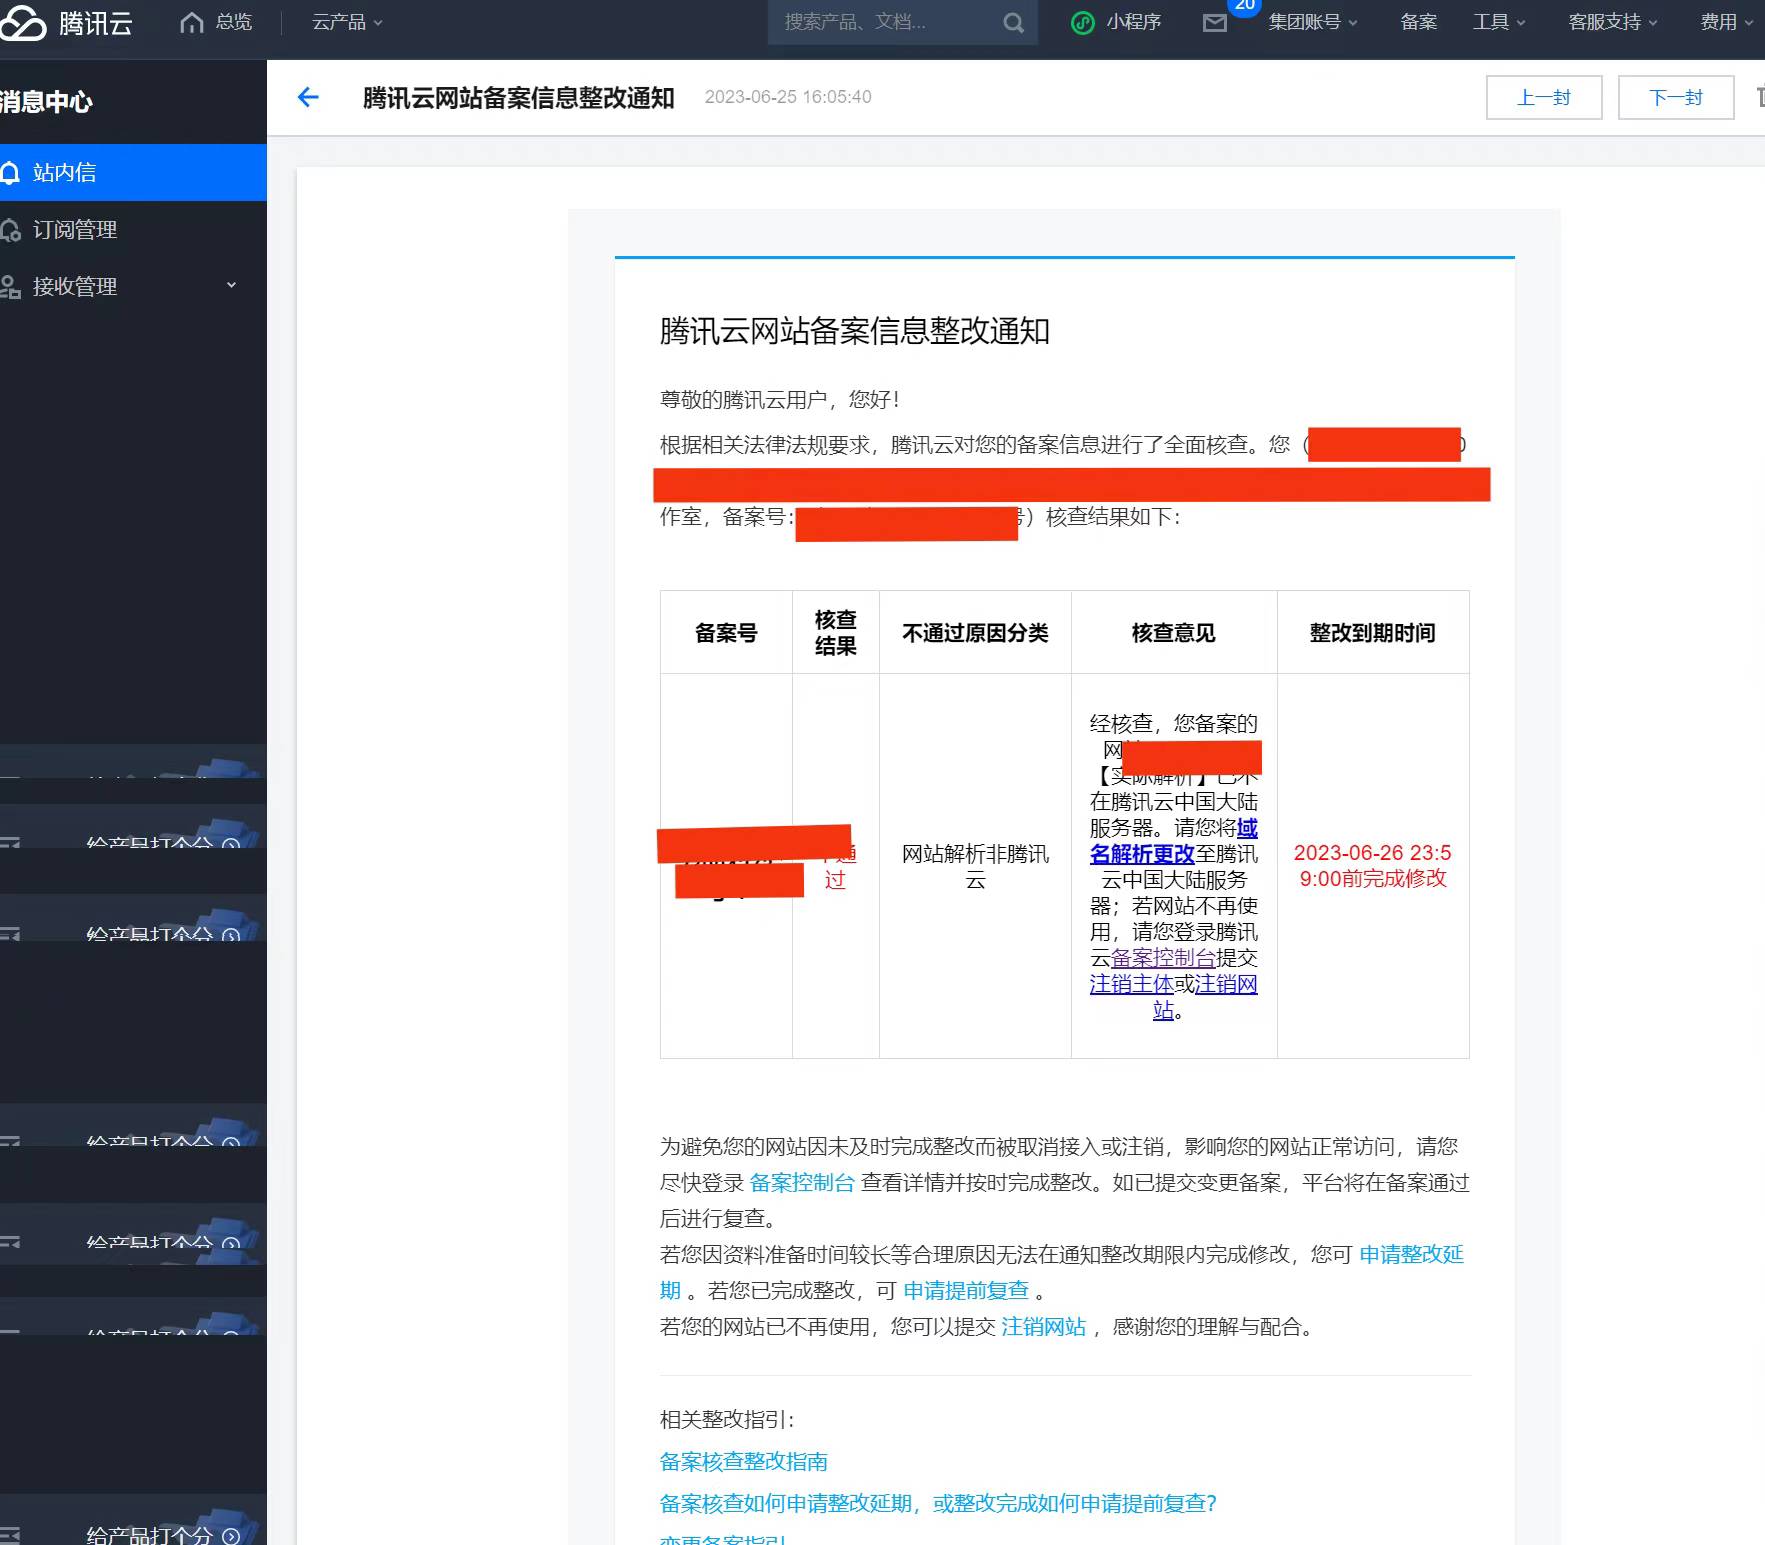Click the 备案号 column header
The height and width of the screenshot is (1545, 1765).
coord(726,633)
